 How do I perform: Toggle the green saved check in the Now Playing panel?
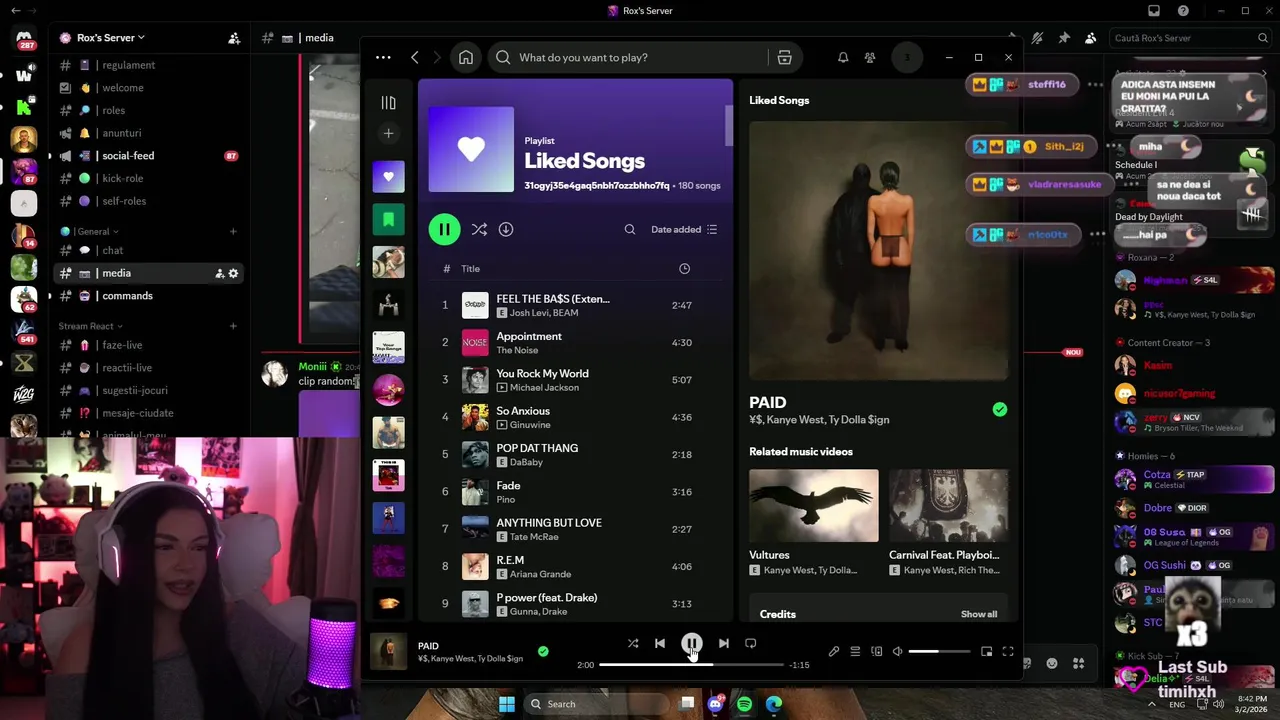tap(999, 409)
